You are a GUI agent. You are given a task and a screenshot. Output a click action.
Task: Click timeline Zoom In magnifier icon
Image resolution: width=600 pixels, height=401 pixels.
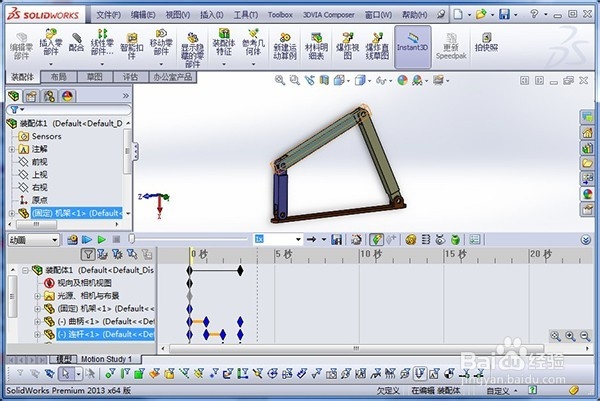tap(570, 336)
